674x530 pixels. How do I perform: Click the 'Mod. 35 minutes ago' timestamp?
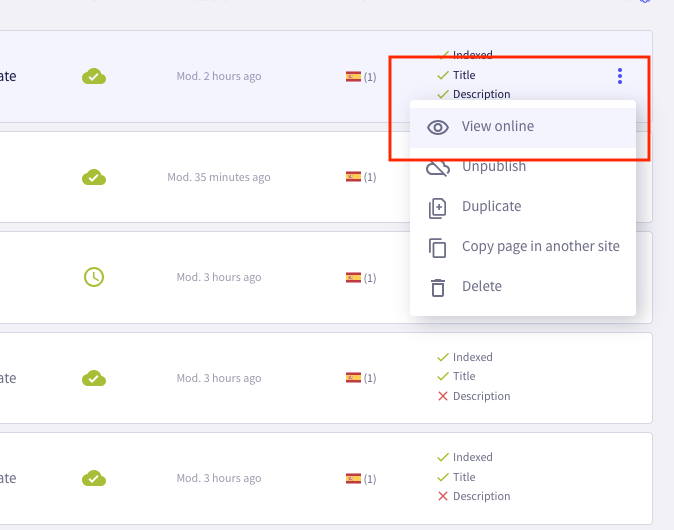pos(218,177)
